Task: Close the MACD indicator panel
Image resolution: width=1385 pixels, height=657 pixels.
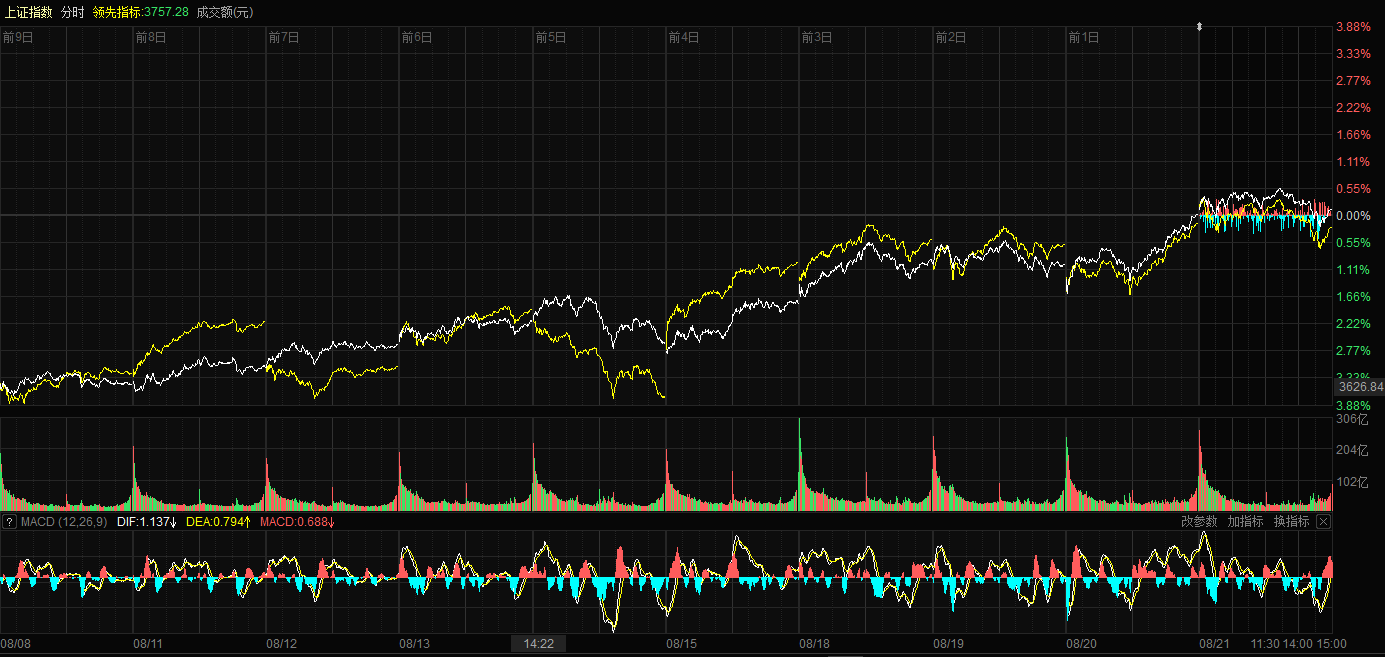Action: pos(1323,522)
